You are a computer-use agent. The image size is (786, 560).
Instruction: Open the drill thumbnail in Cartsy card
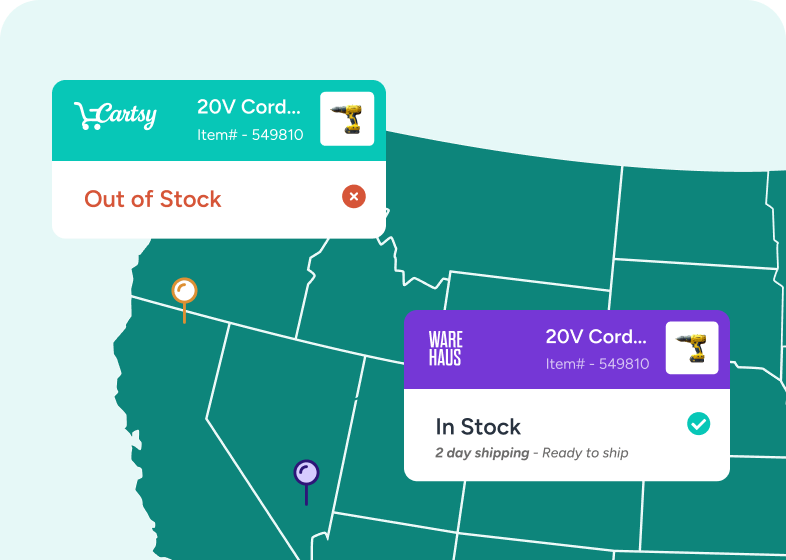click(x=347, y=119)
